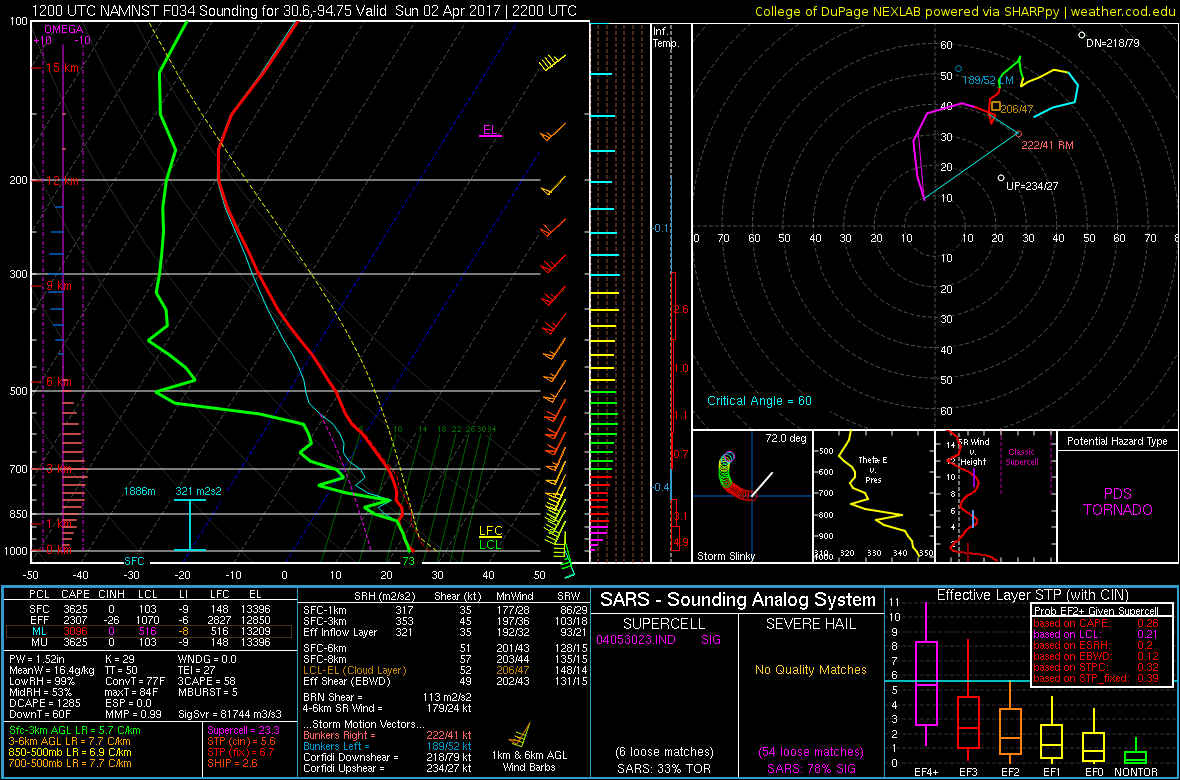Select the UP=234/27 Corfidi upshear marker
The image size is (1180, 780).
(x=1001, y=178)
